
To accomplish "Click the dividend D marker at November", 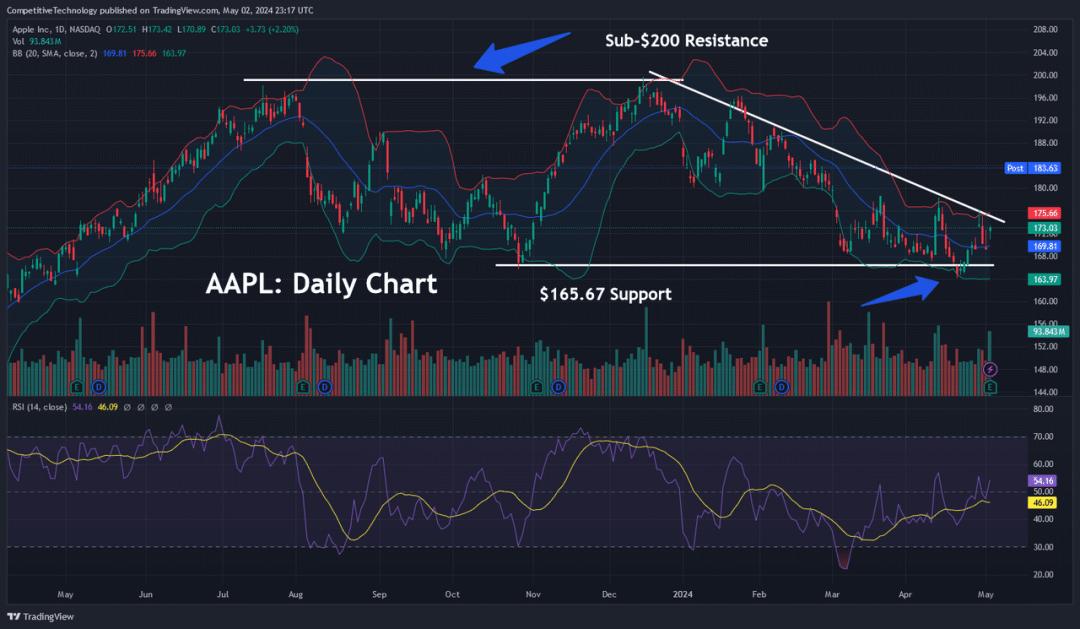I will [x=558, y=387].
